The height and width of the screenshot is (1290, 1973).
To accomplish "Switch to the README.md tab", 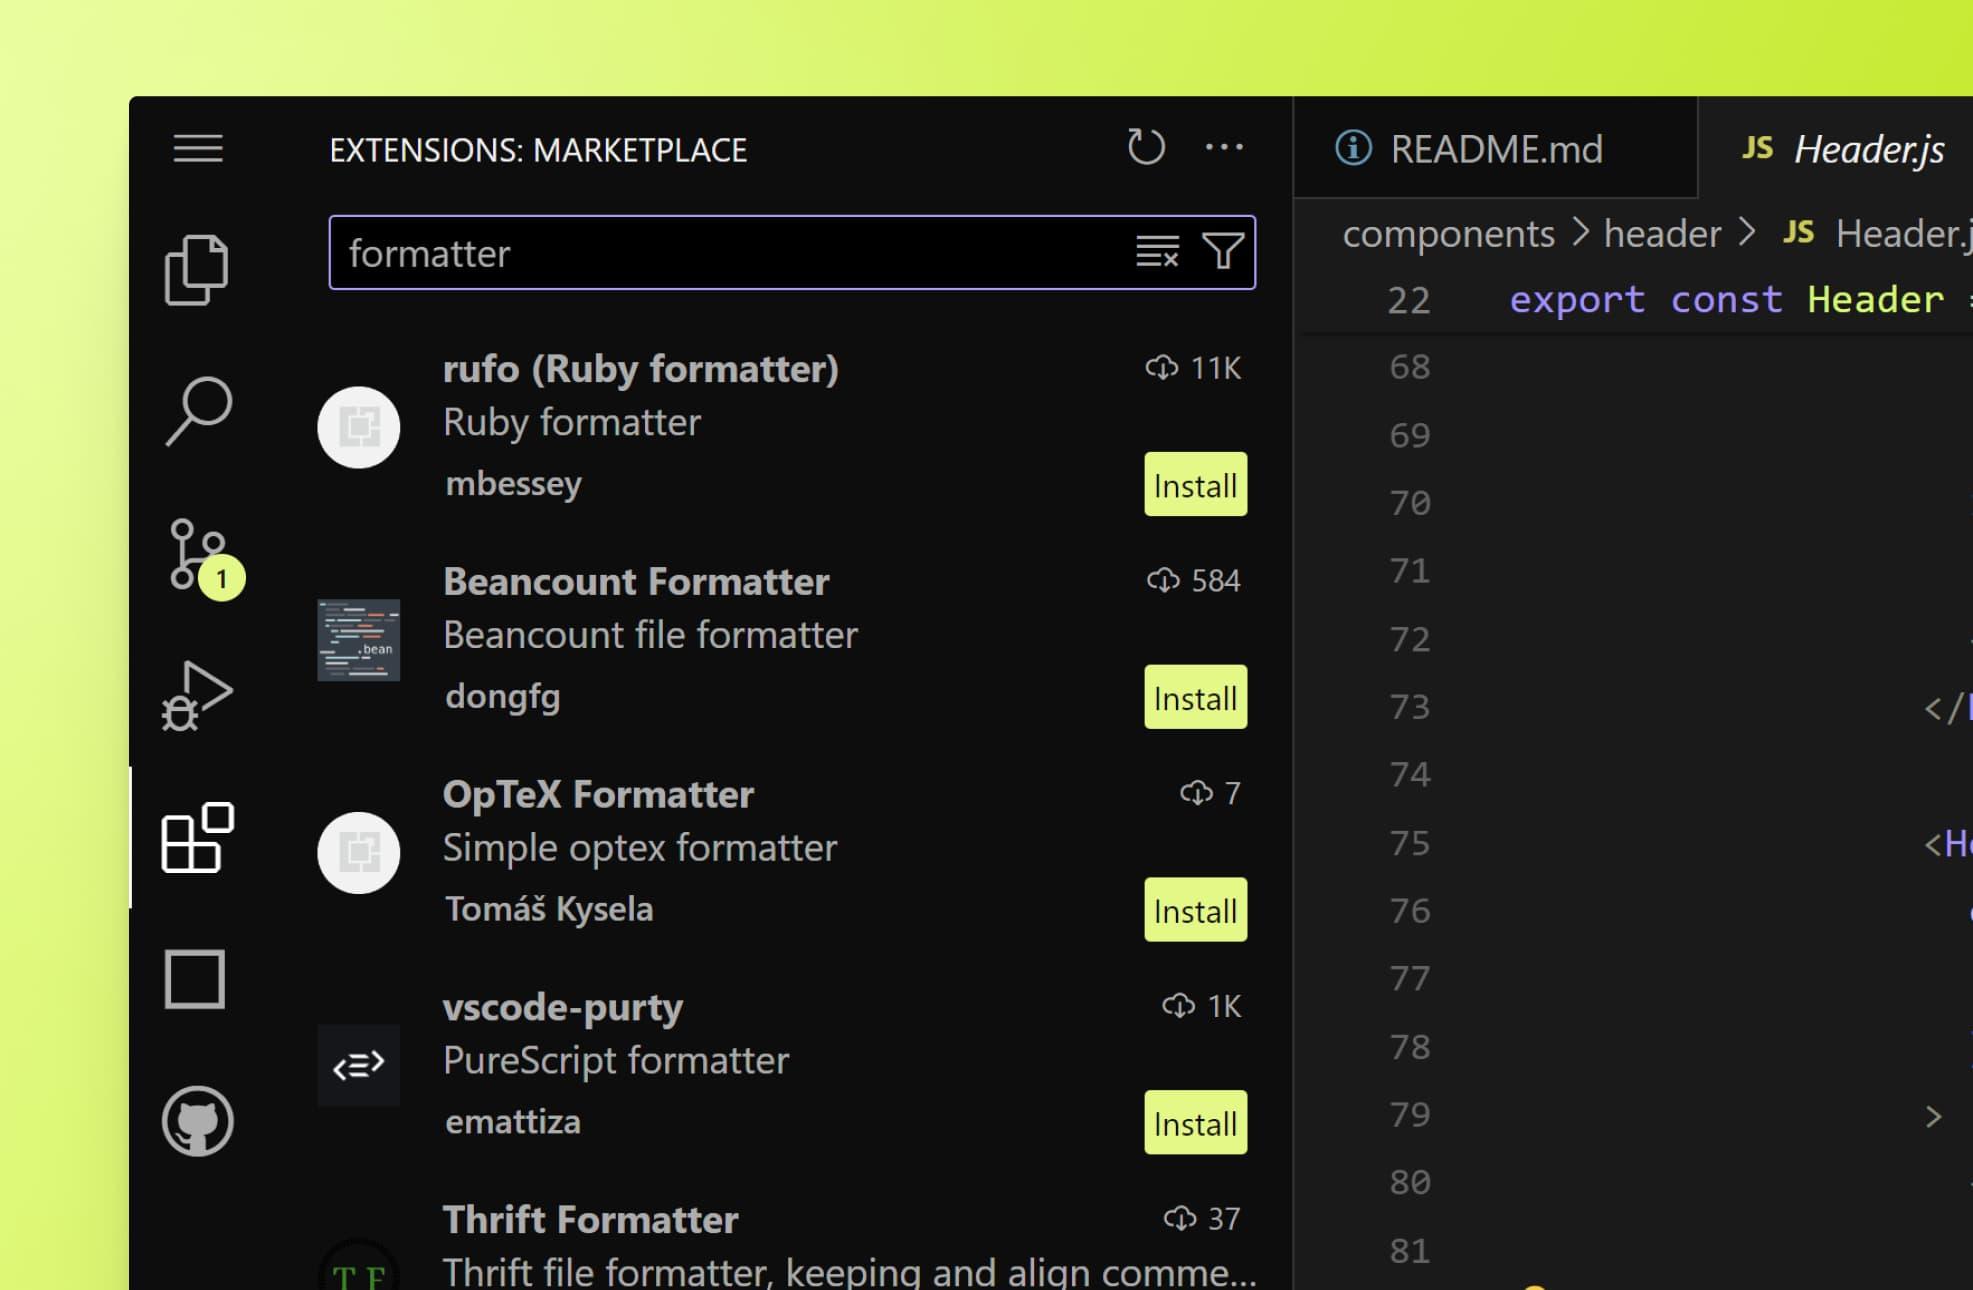I will coord(1497,148).
